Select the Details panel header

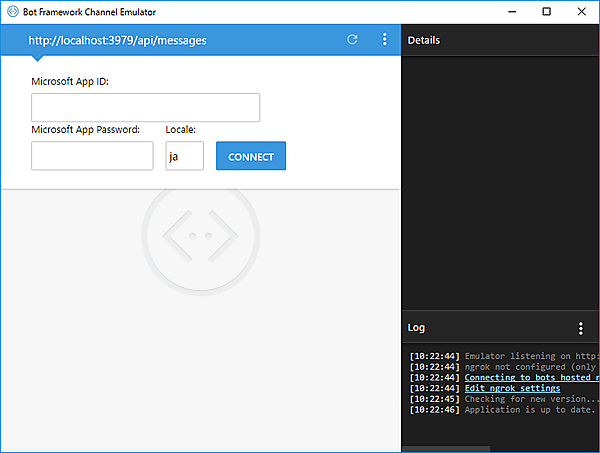[x=424, y=40]
